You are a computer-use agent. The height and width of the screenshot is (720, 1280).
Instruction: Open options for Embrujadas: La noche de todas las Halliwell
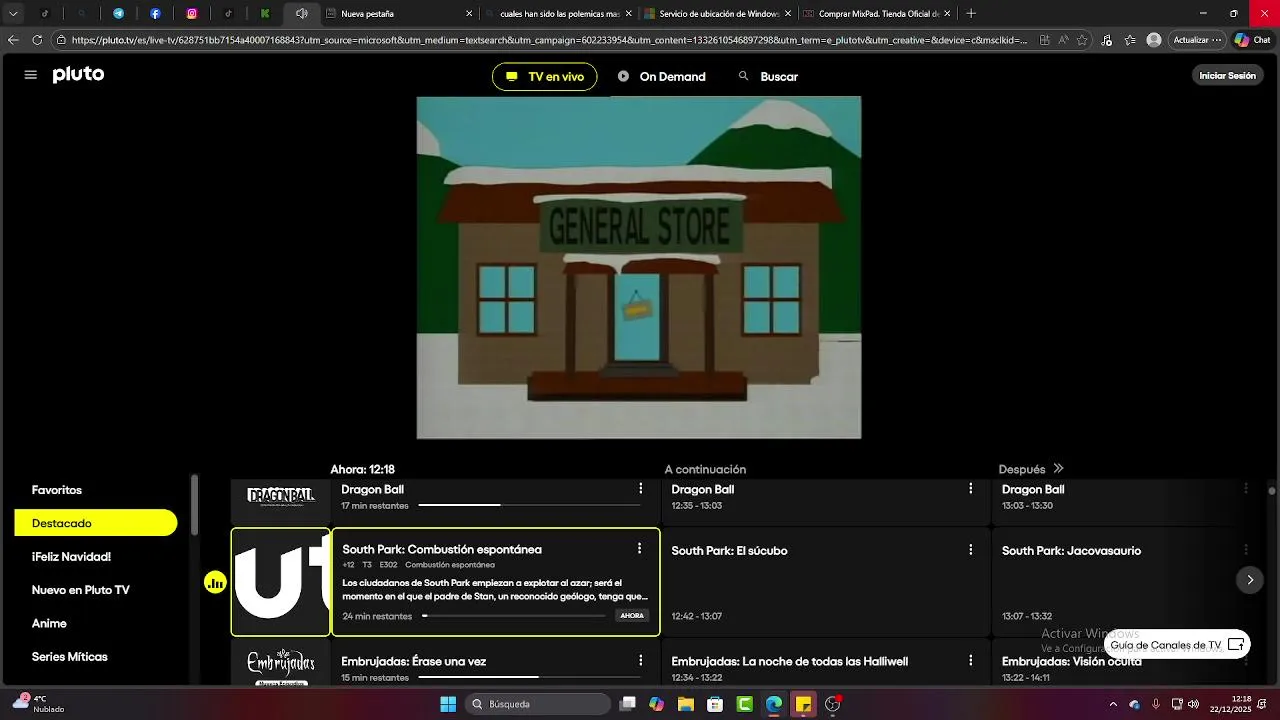(x=970, y=661)
